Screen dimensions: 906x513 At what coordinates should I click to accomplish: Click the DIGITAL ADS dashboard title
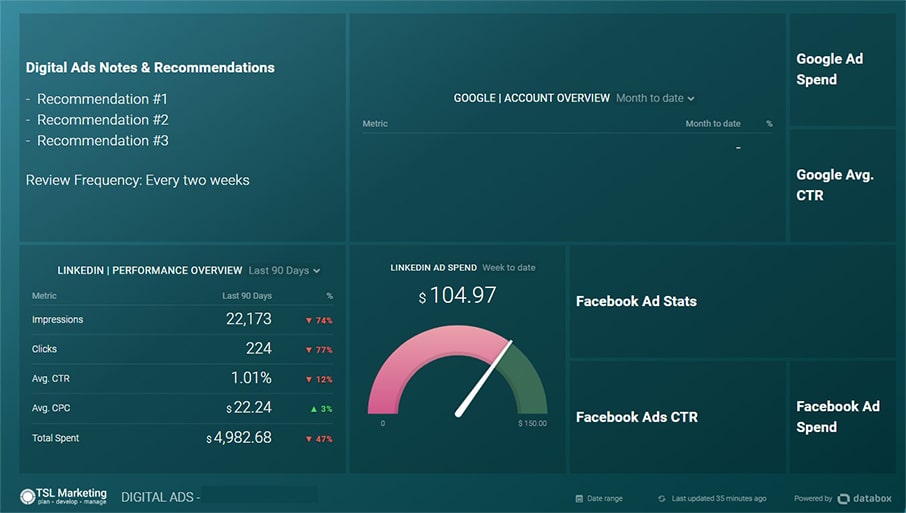coord(161,497)
